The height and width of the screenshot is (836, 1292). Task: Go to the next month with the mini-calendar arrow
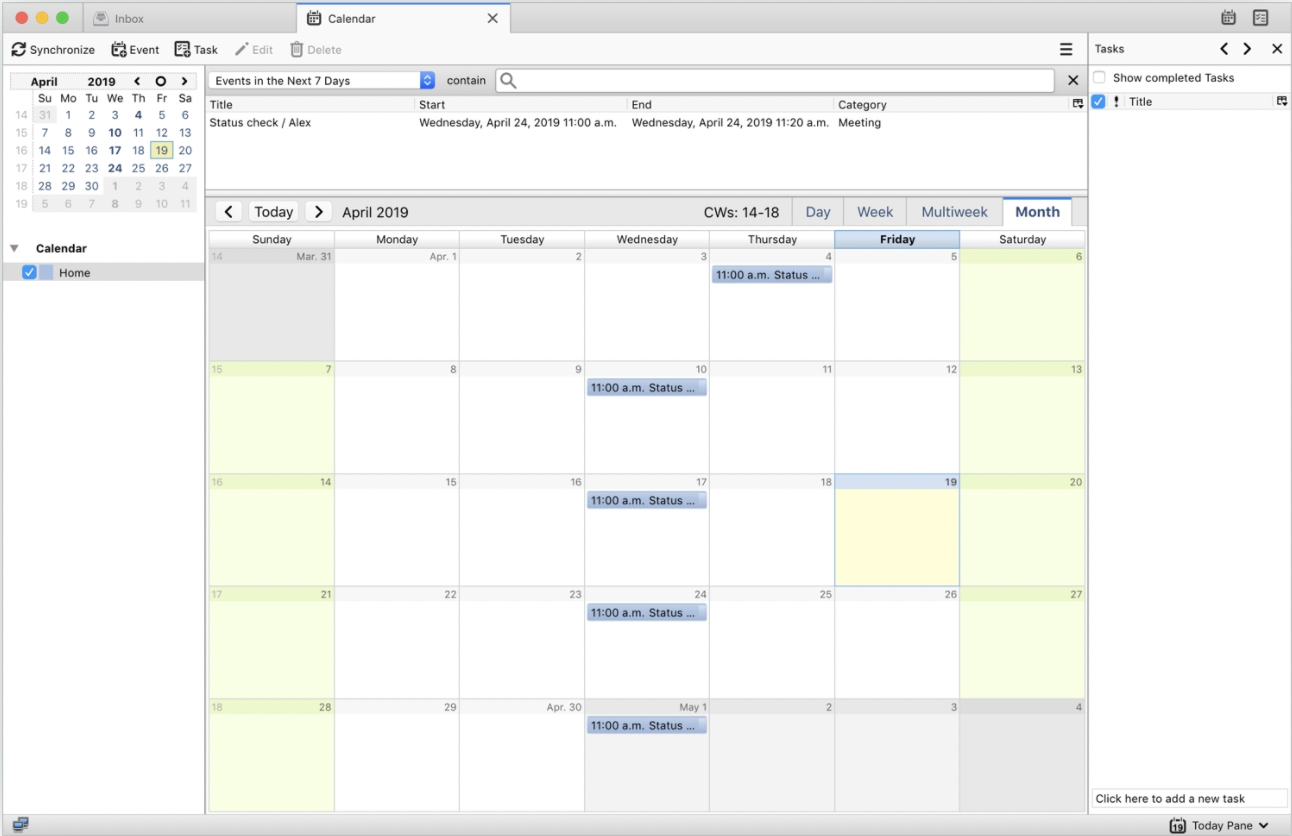coord(184,81)
